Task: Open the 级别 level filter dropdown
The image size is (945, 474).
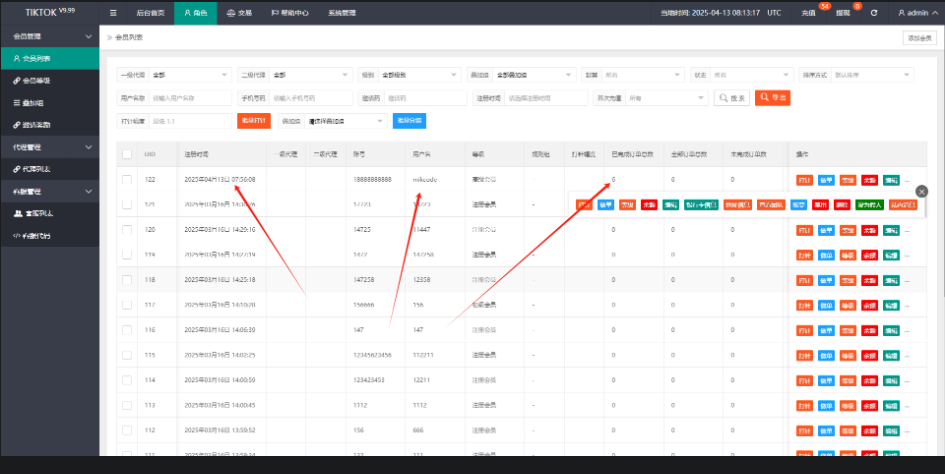Action: point(419,75)
